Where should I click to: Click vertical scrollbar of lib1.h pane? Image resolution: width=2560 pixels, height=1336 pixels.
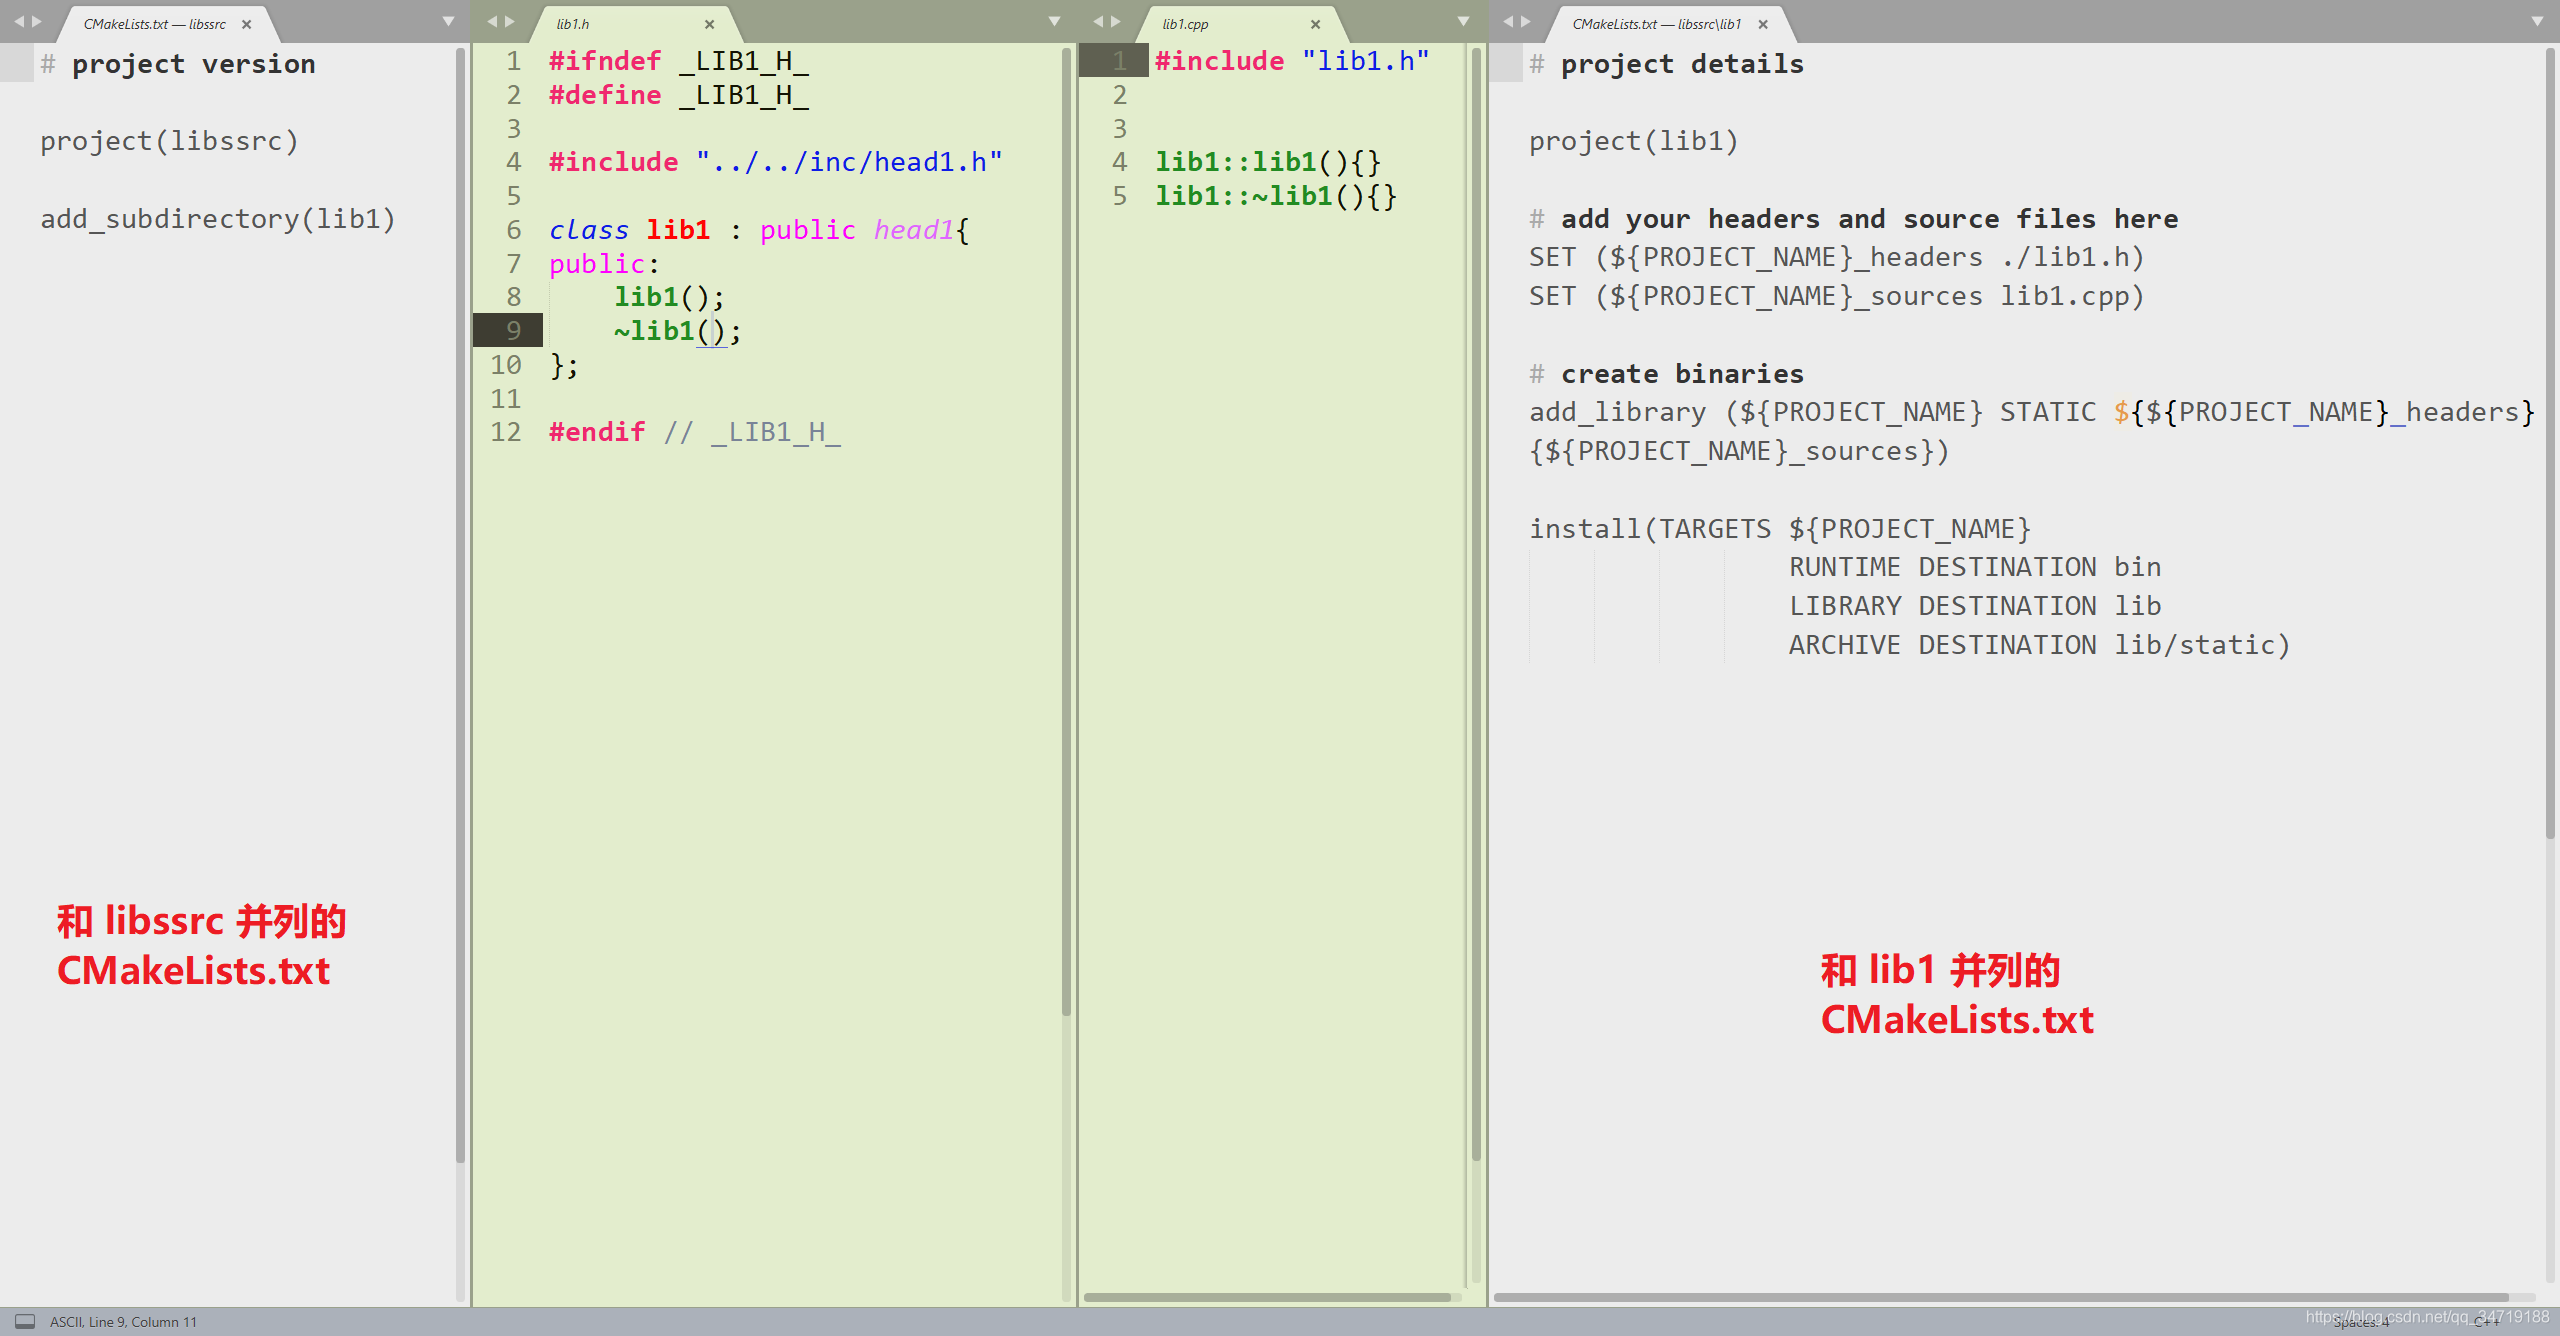1066,530
